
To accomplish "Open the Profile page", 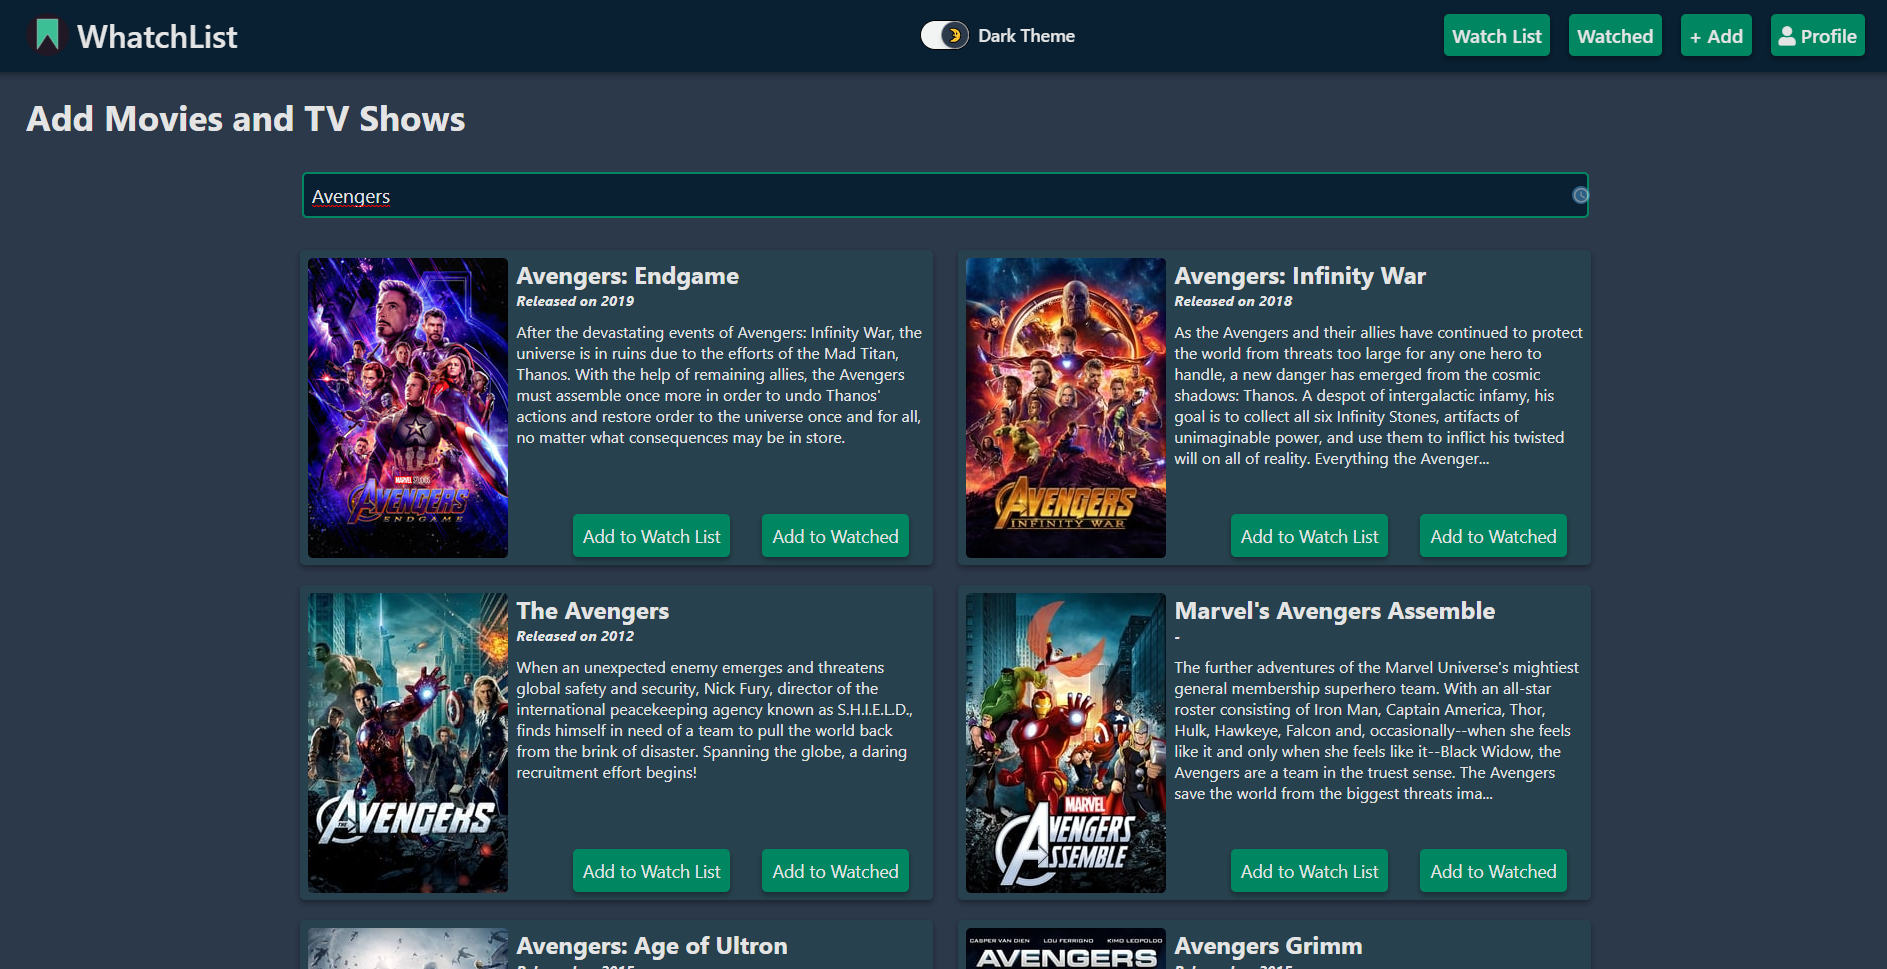I will tap(1817, 36).
